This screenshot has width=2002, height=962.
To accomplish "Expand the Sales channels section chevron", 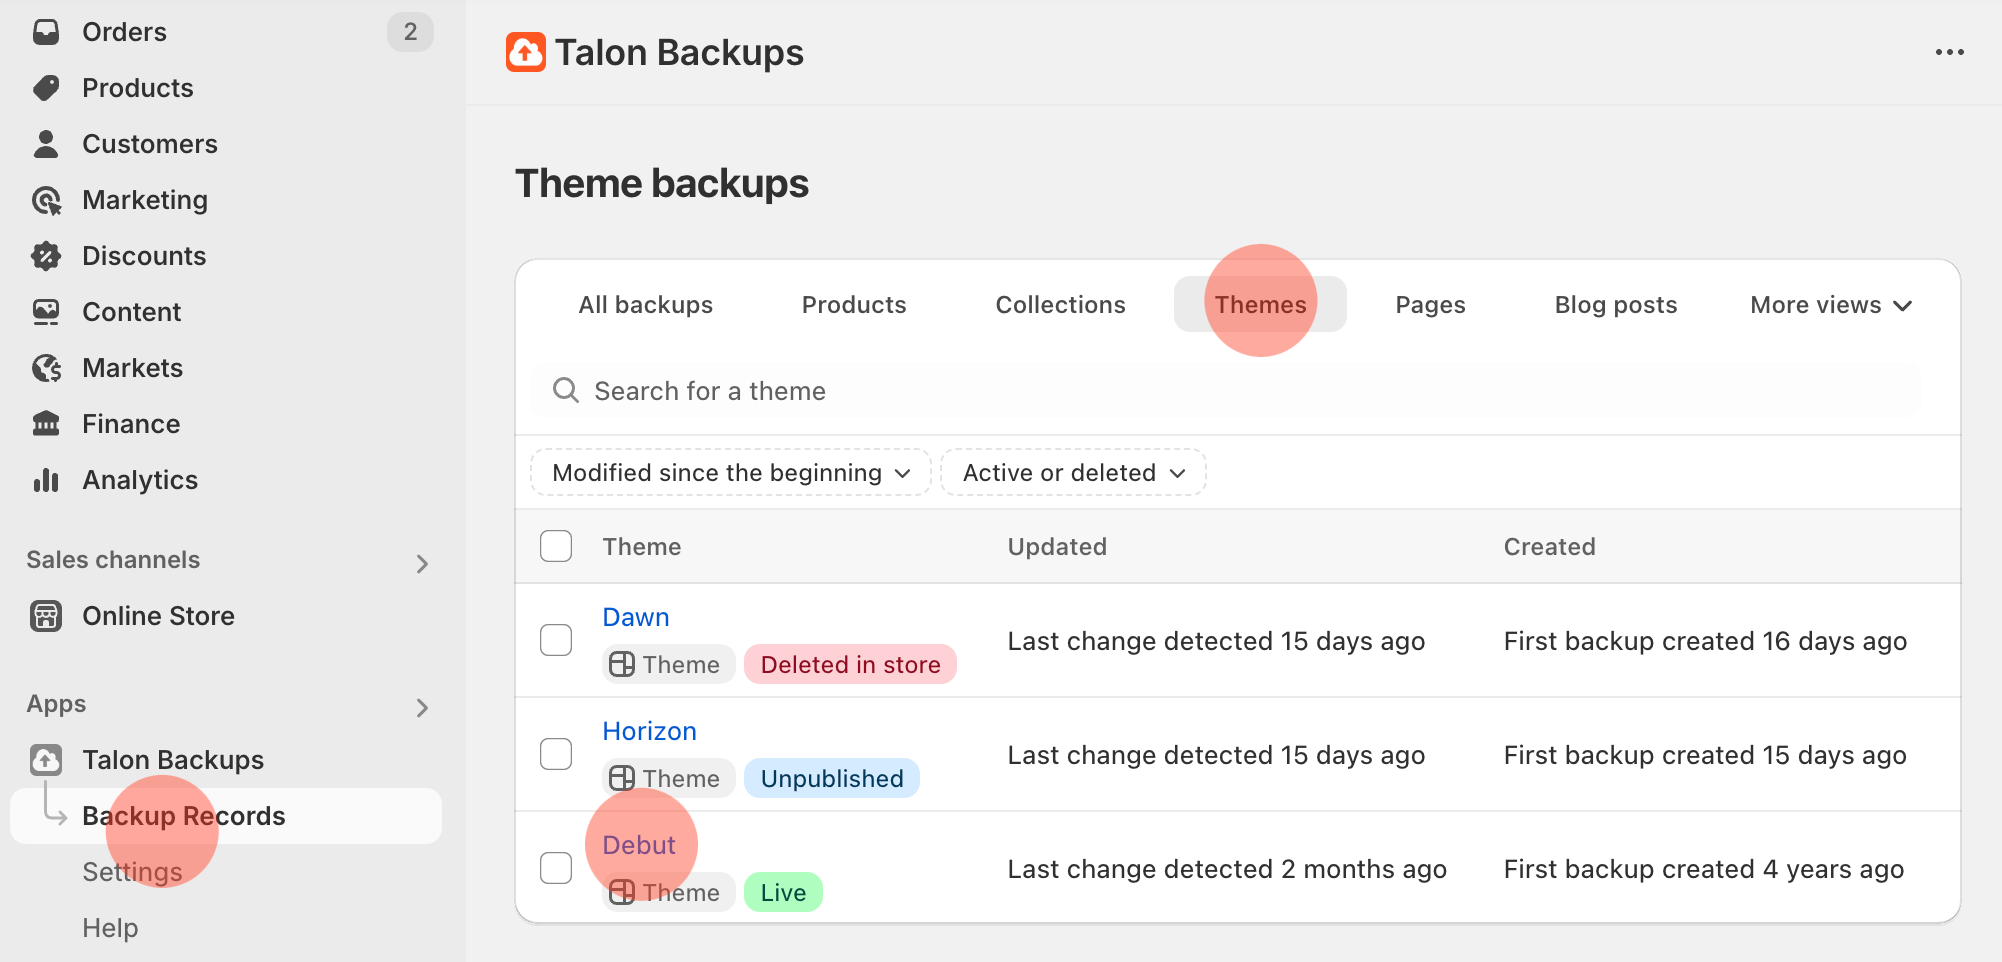I will pos(422,564).
